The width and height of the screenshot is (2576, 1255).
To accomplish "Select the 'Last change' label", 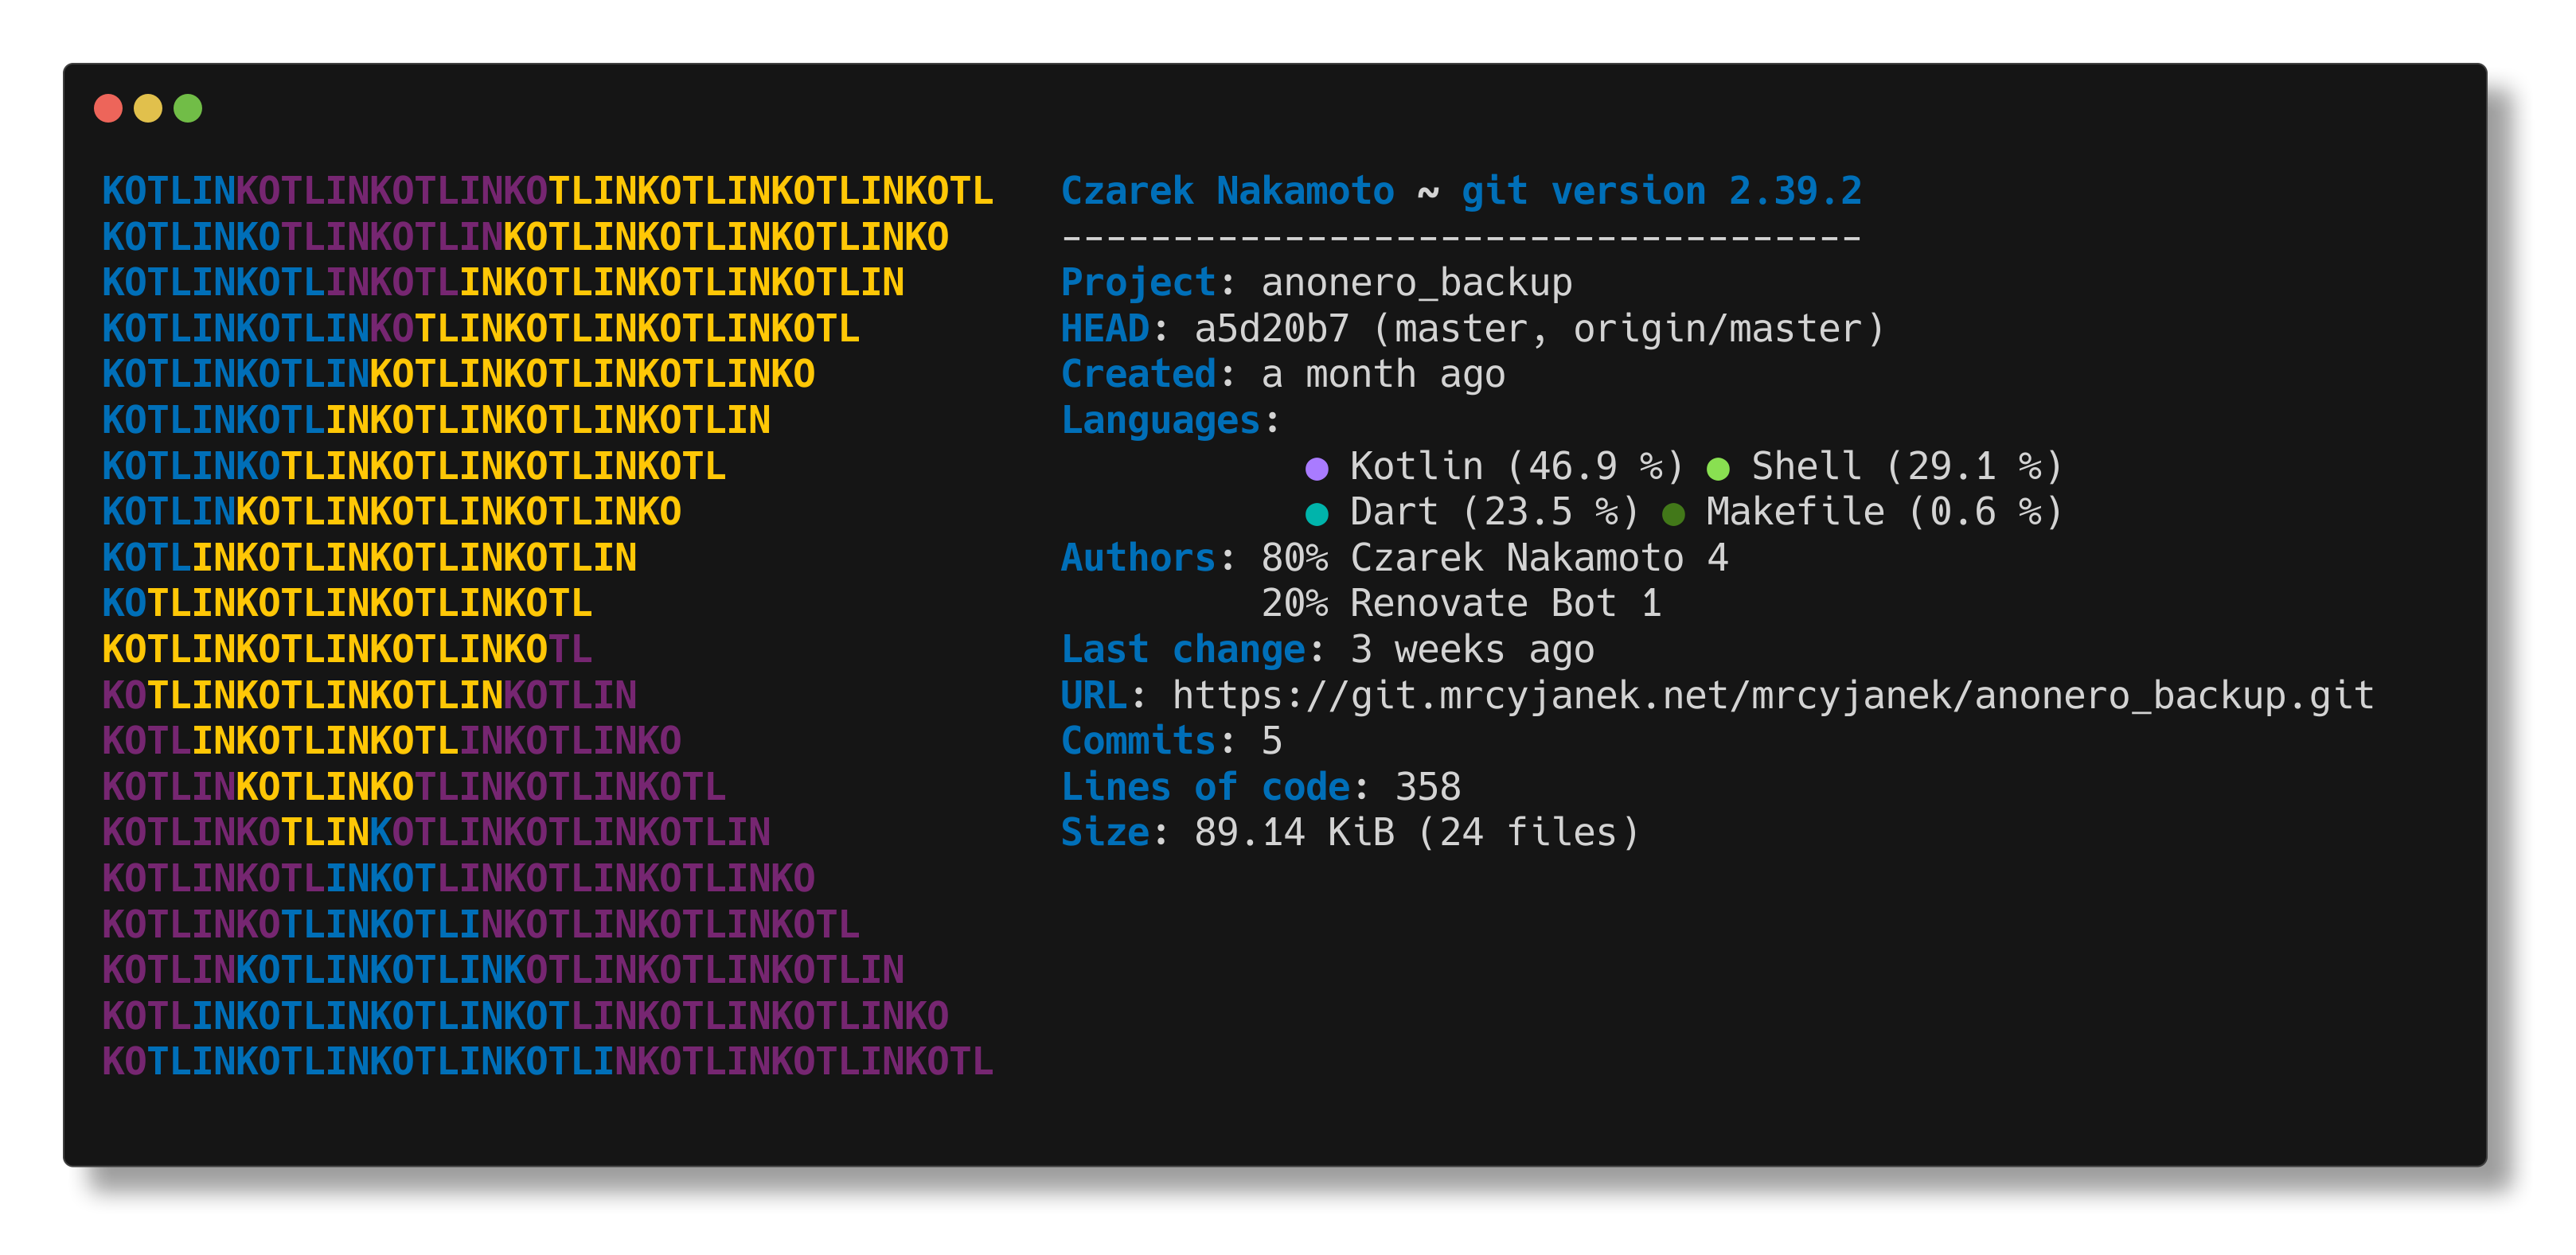I will [1183, 649].
